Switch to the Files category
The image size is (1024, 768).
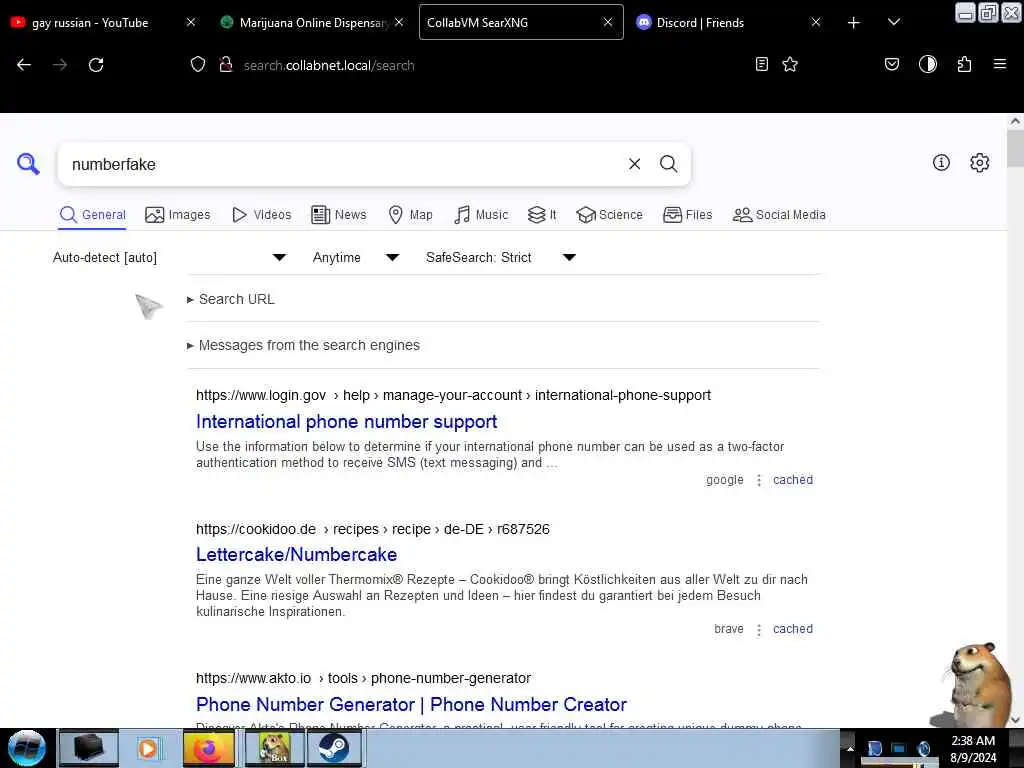[687, 215]
